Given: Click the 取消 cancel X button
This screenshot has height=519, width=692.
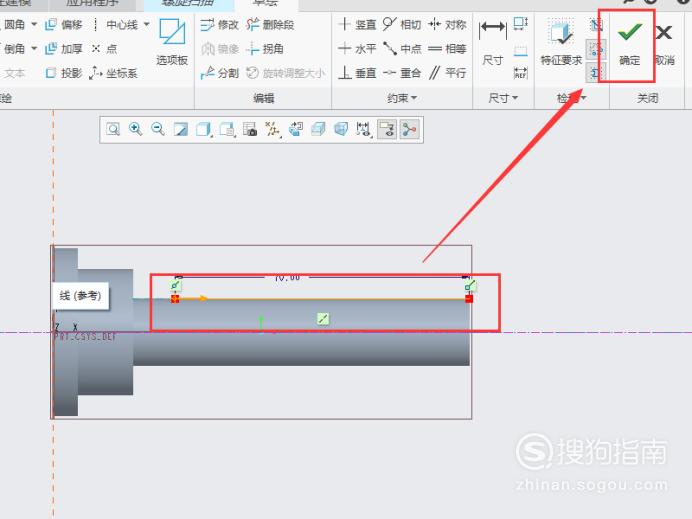Looking at the screenshot, I should 664,44.
